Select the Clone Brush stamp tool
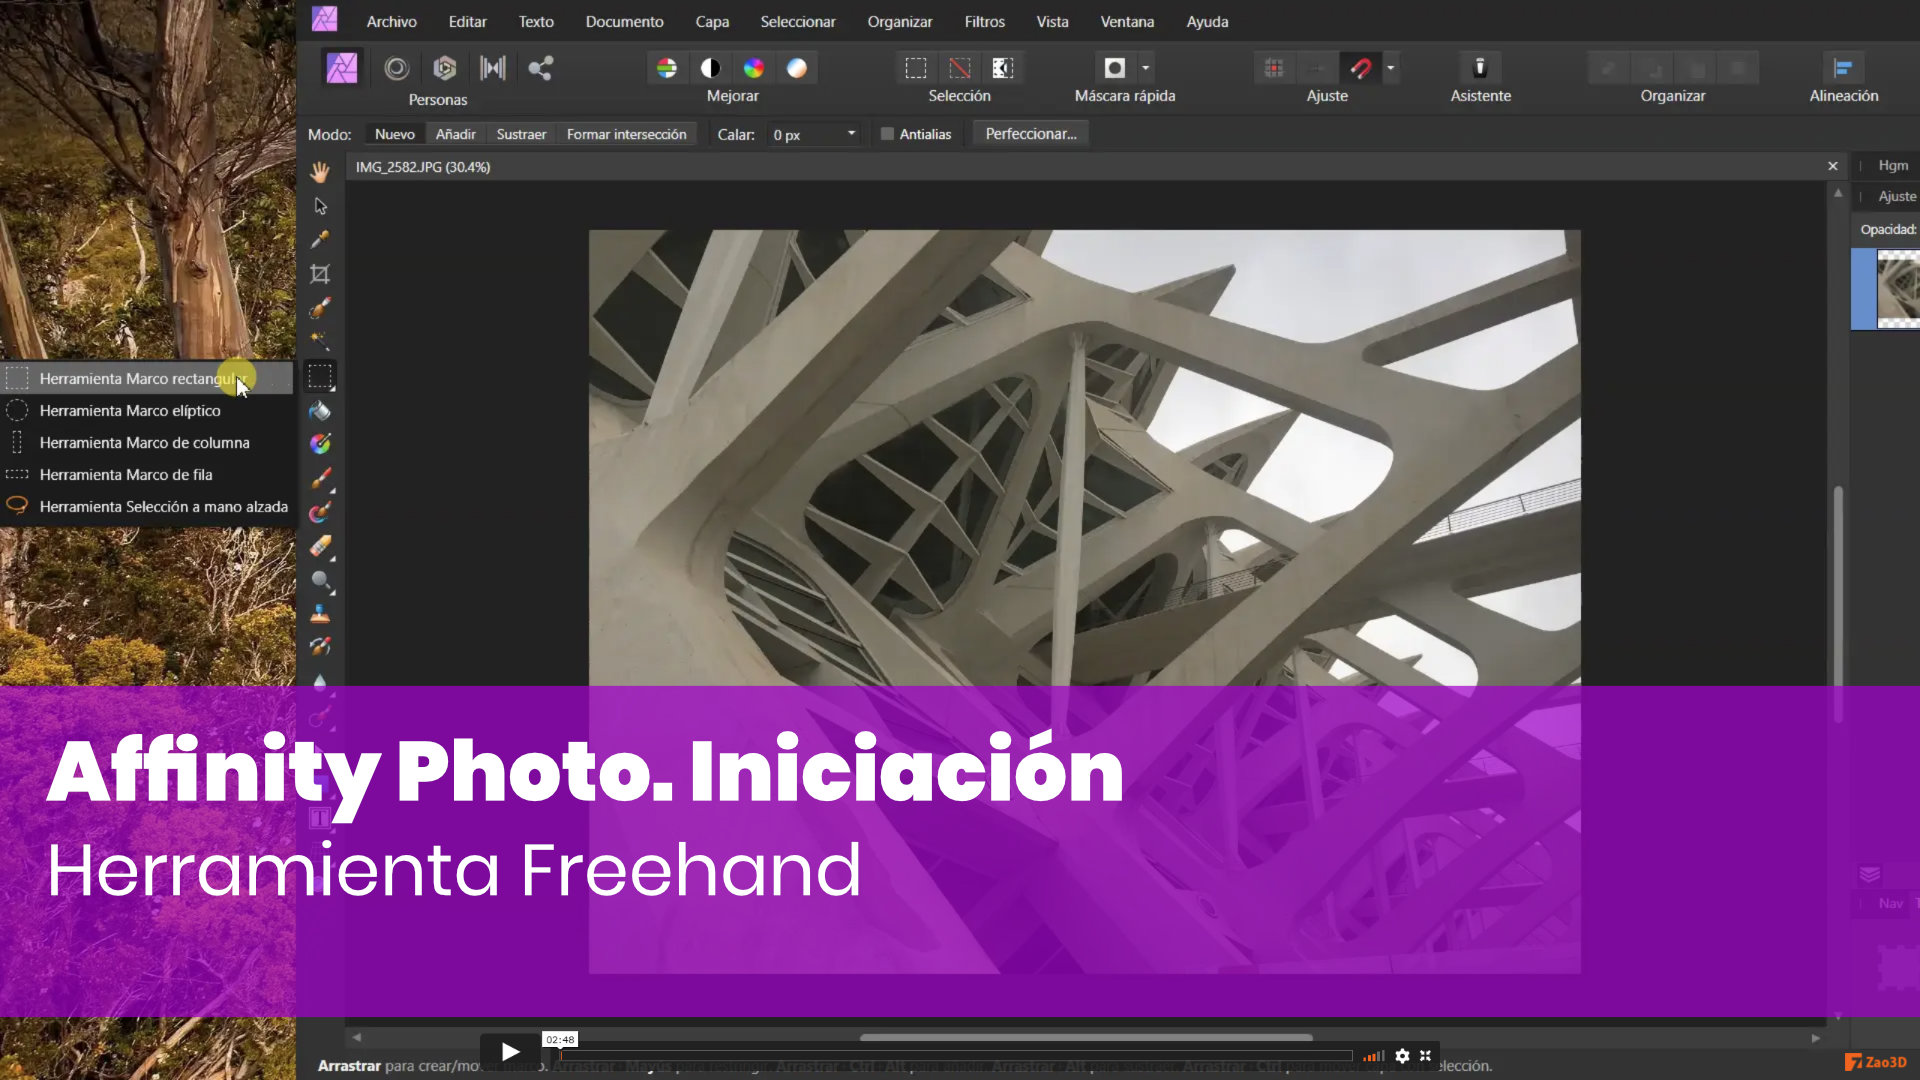Screen dimensions: 1920x1080 [x=320, y=614]
